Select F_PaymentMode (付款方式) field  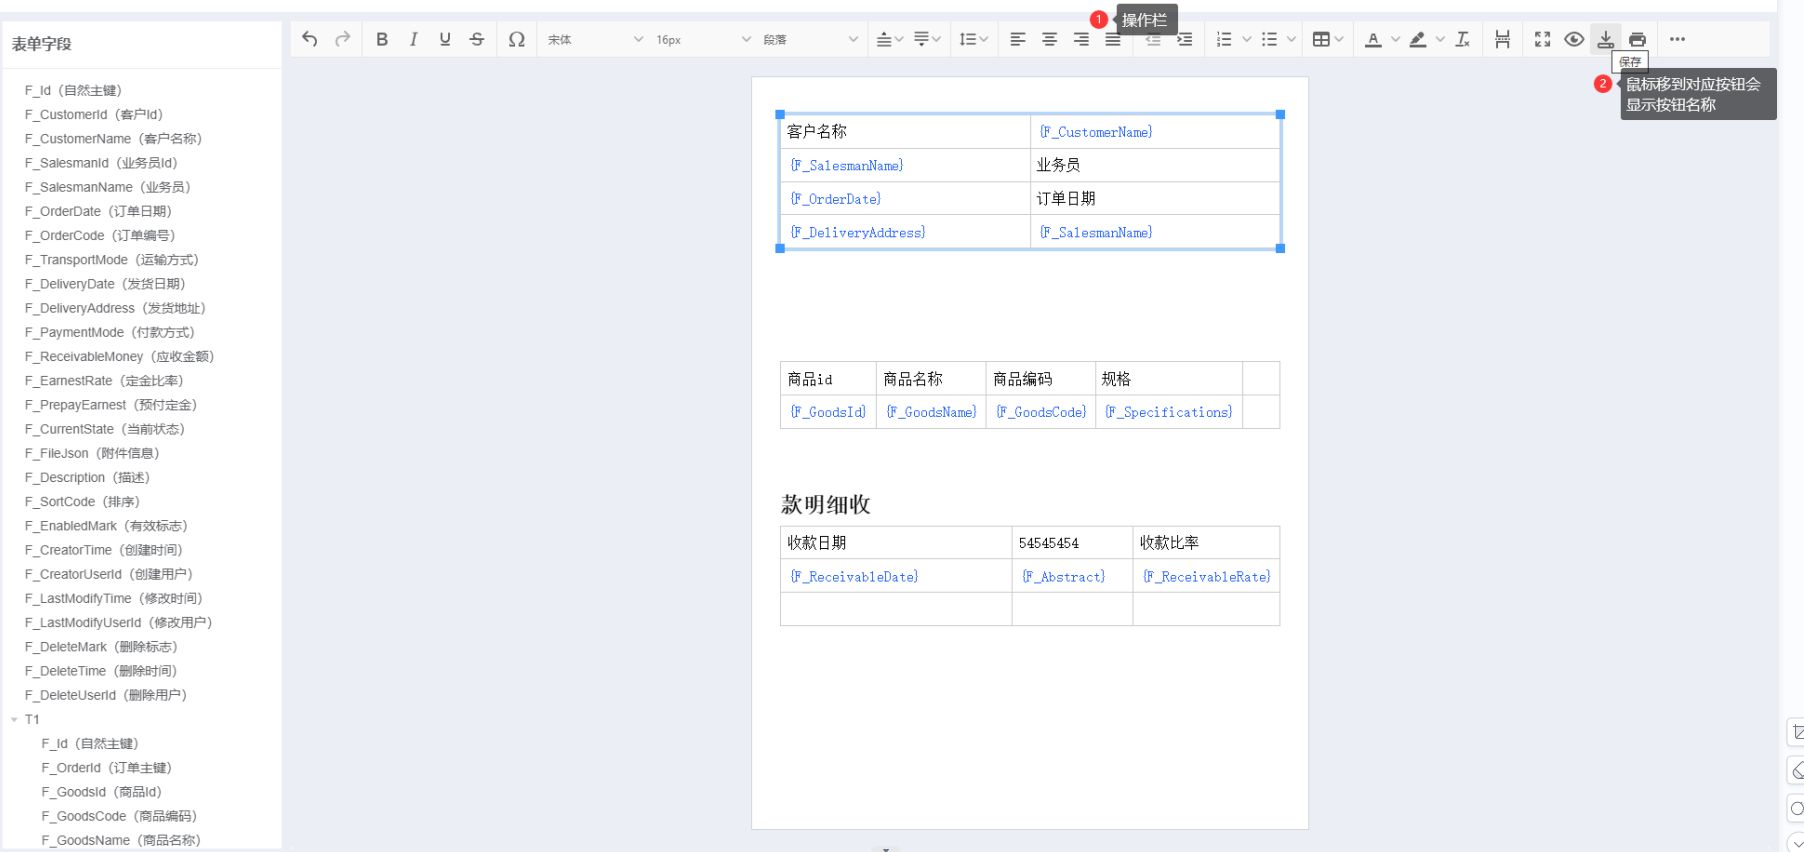tap(110, 332)
